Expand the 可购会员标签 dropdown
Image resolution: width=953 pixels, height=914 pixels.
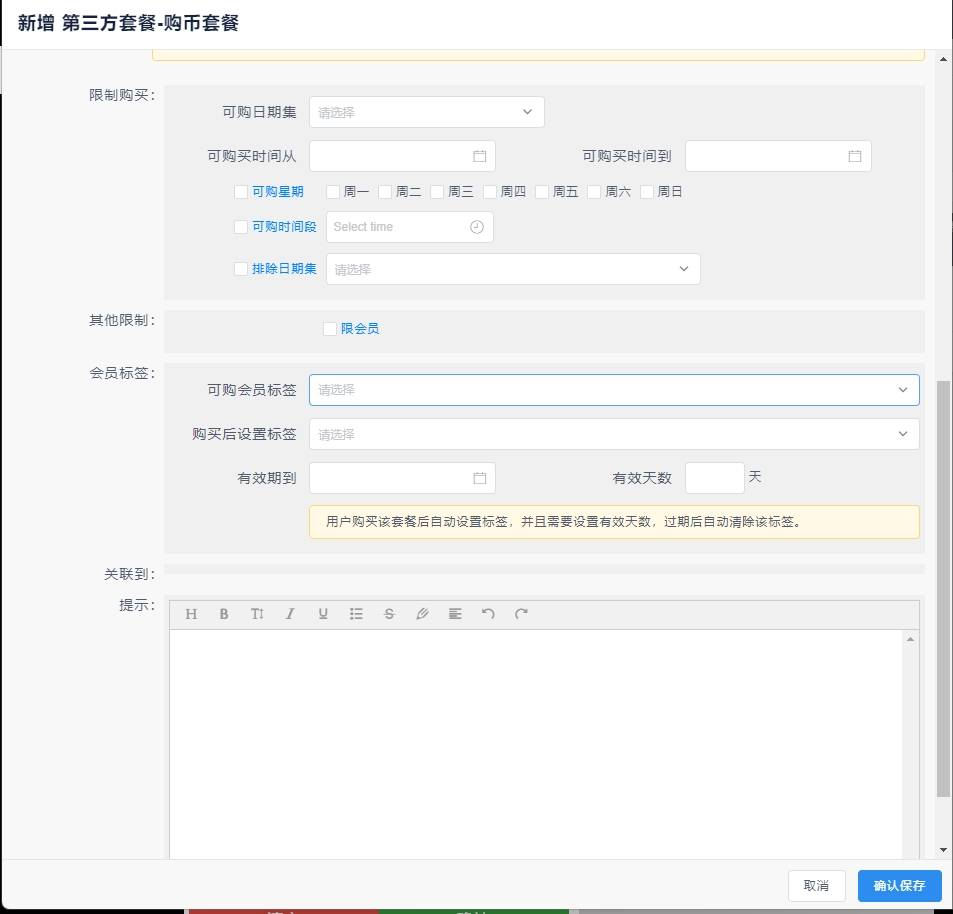pyautogui.click(x=614, y=390)
